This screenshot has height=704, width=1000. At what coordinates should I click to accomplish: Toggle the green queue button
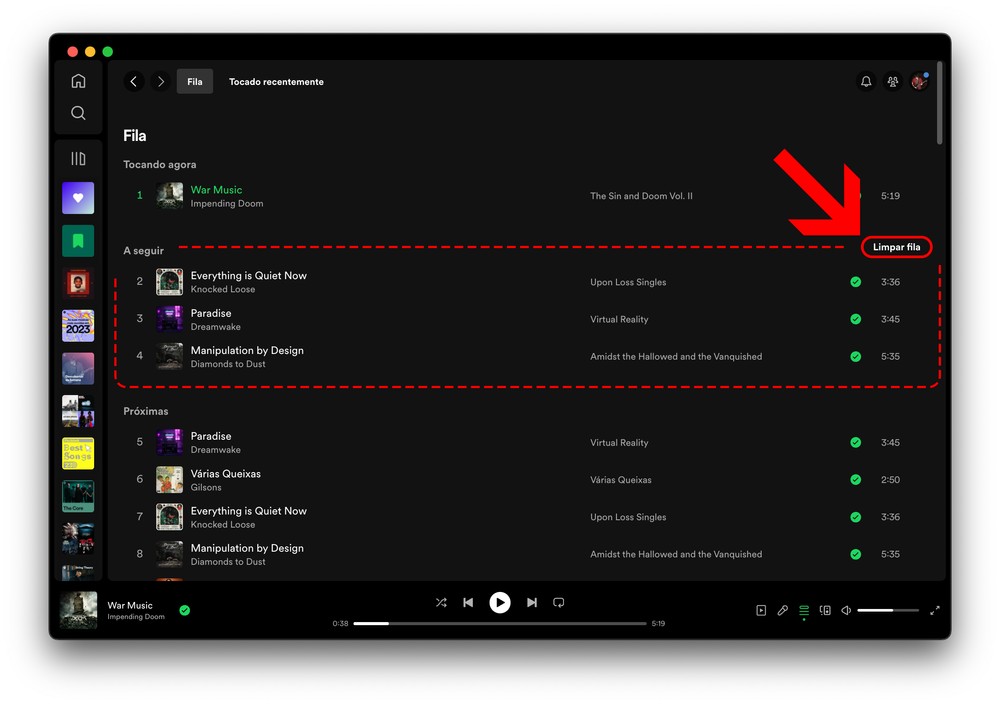point(804,610)
